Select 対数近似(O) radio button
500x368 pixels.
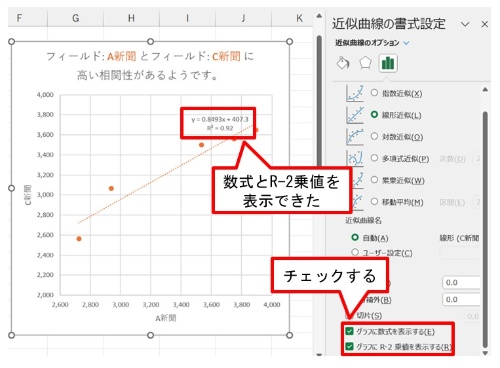pyautogui.click(x=374, y=136)
